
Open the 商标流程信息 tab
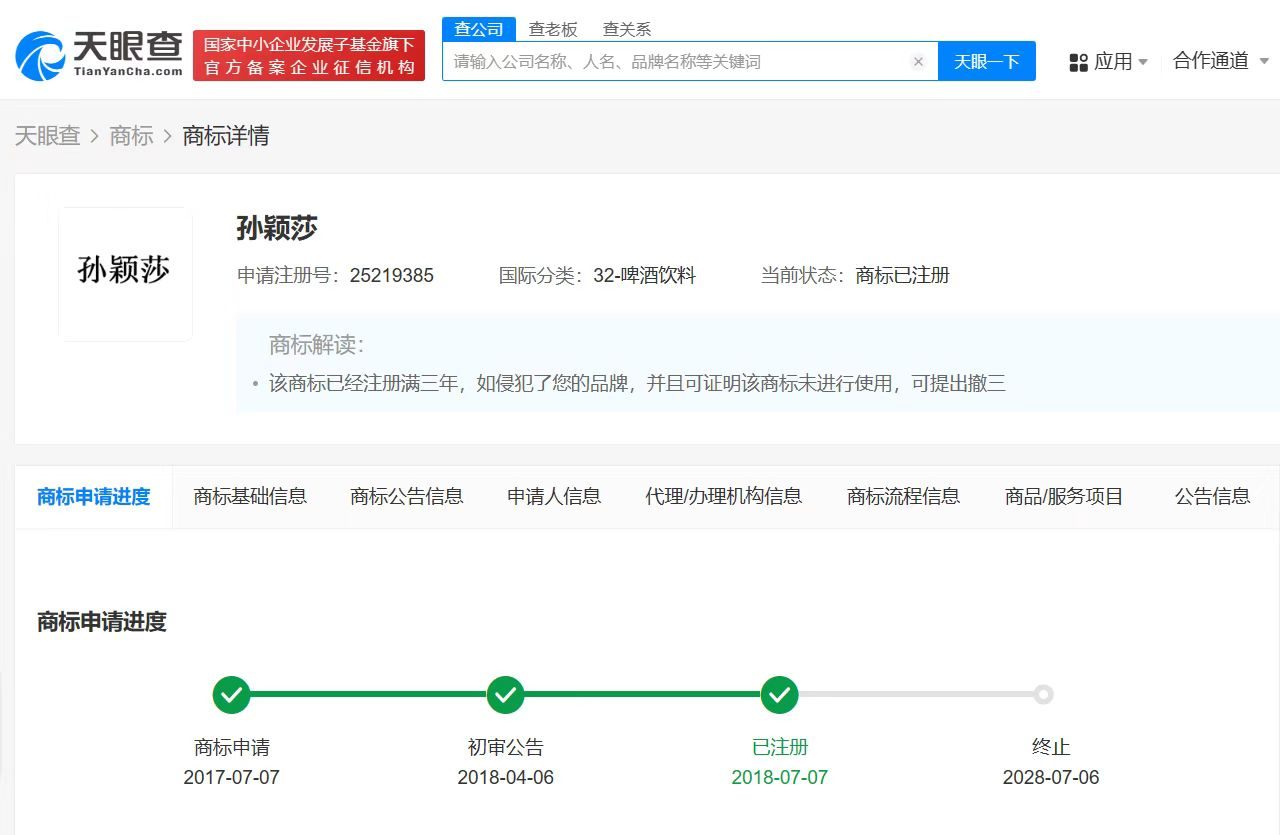point(901,496)
